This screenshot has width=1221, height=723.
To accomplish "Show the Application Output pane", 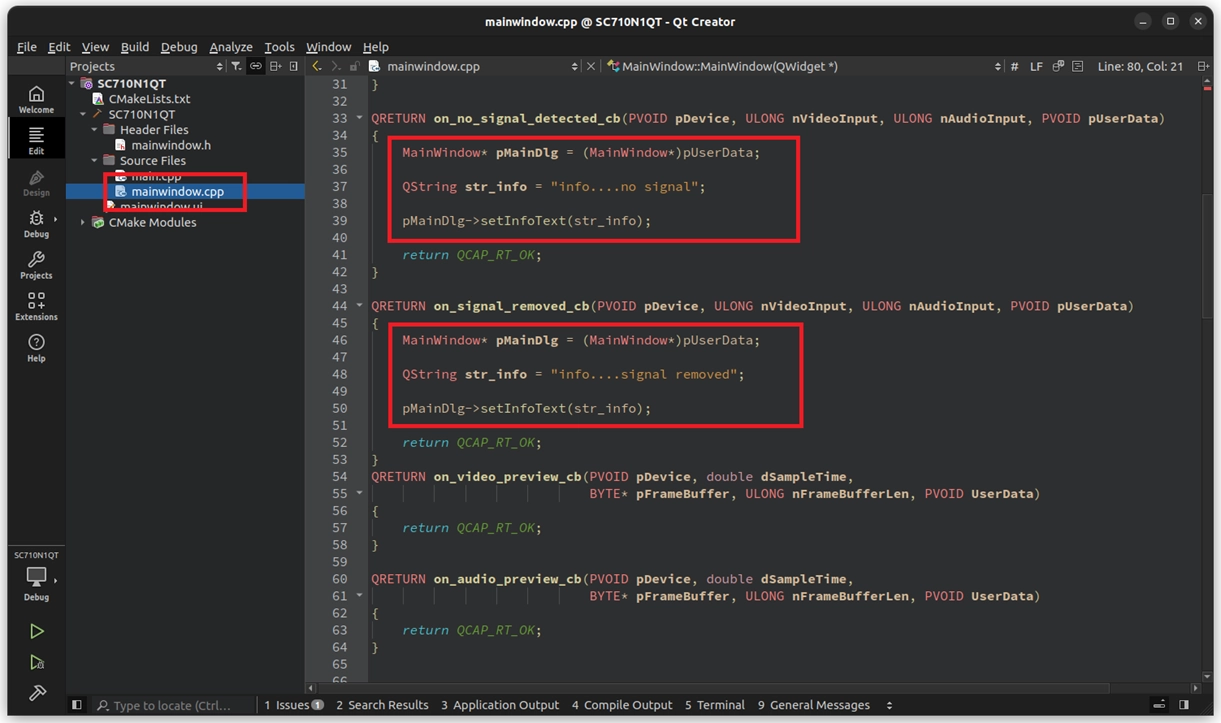I will (x=500, y=705).
